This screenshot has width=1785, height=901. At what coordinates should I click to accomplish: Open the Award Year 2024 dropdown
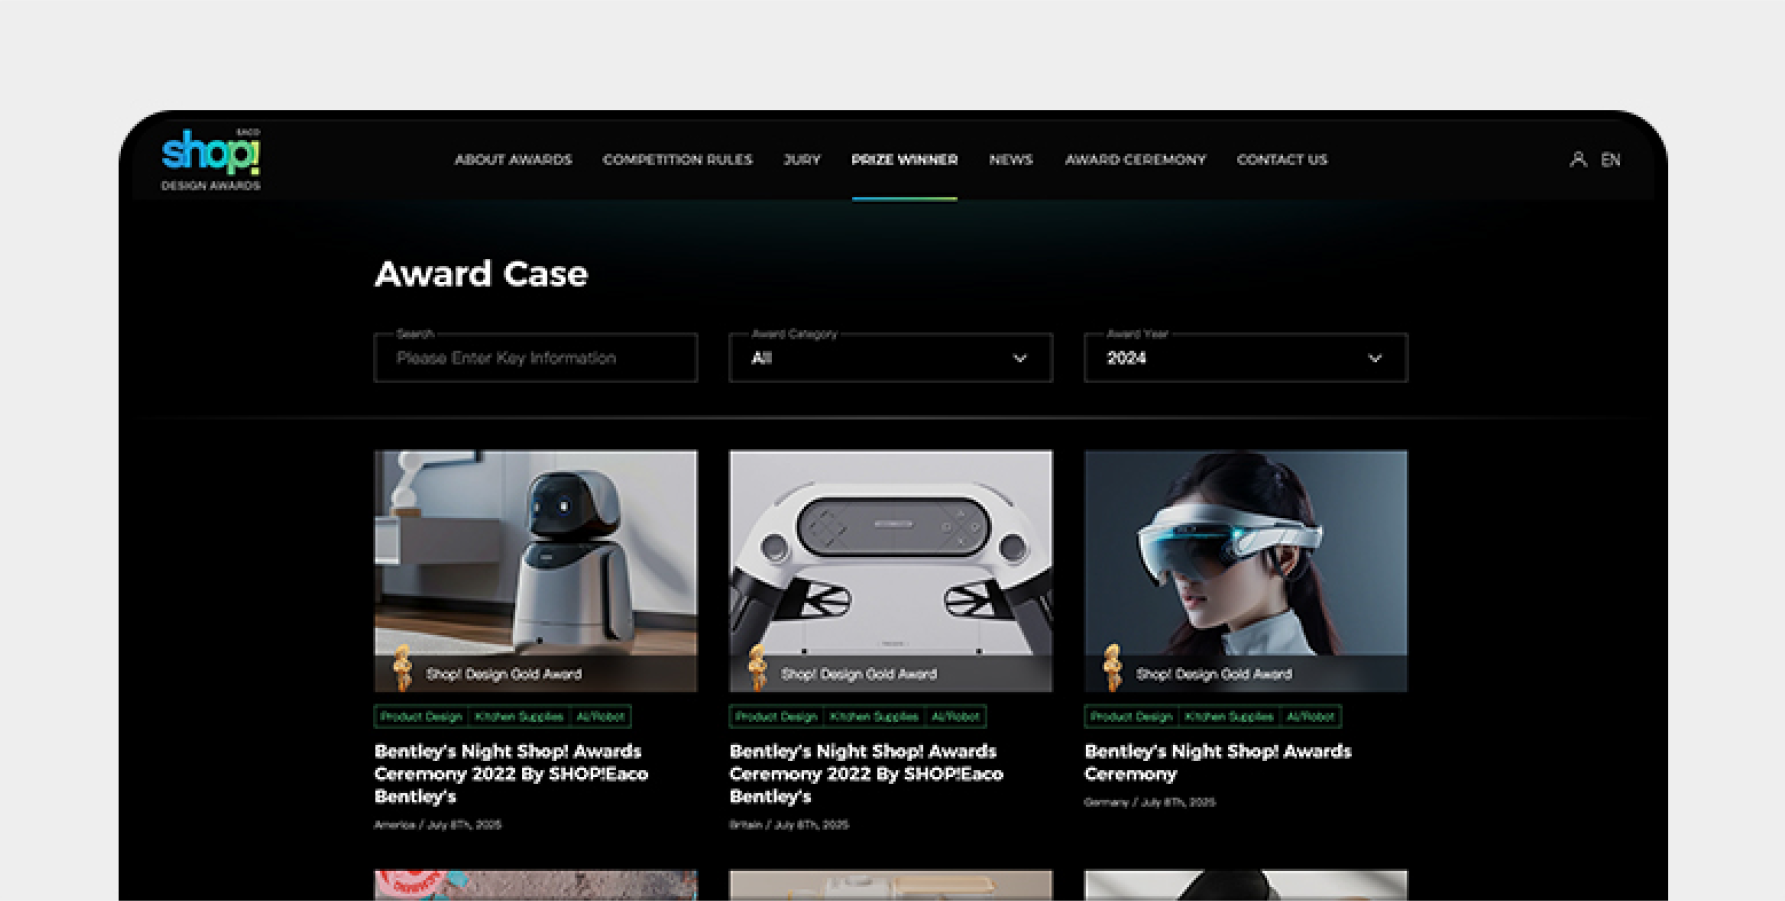[1245, 358]
